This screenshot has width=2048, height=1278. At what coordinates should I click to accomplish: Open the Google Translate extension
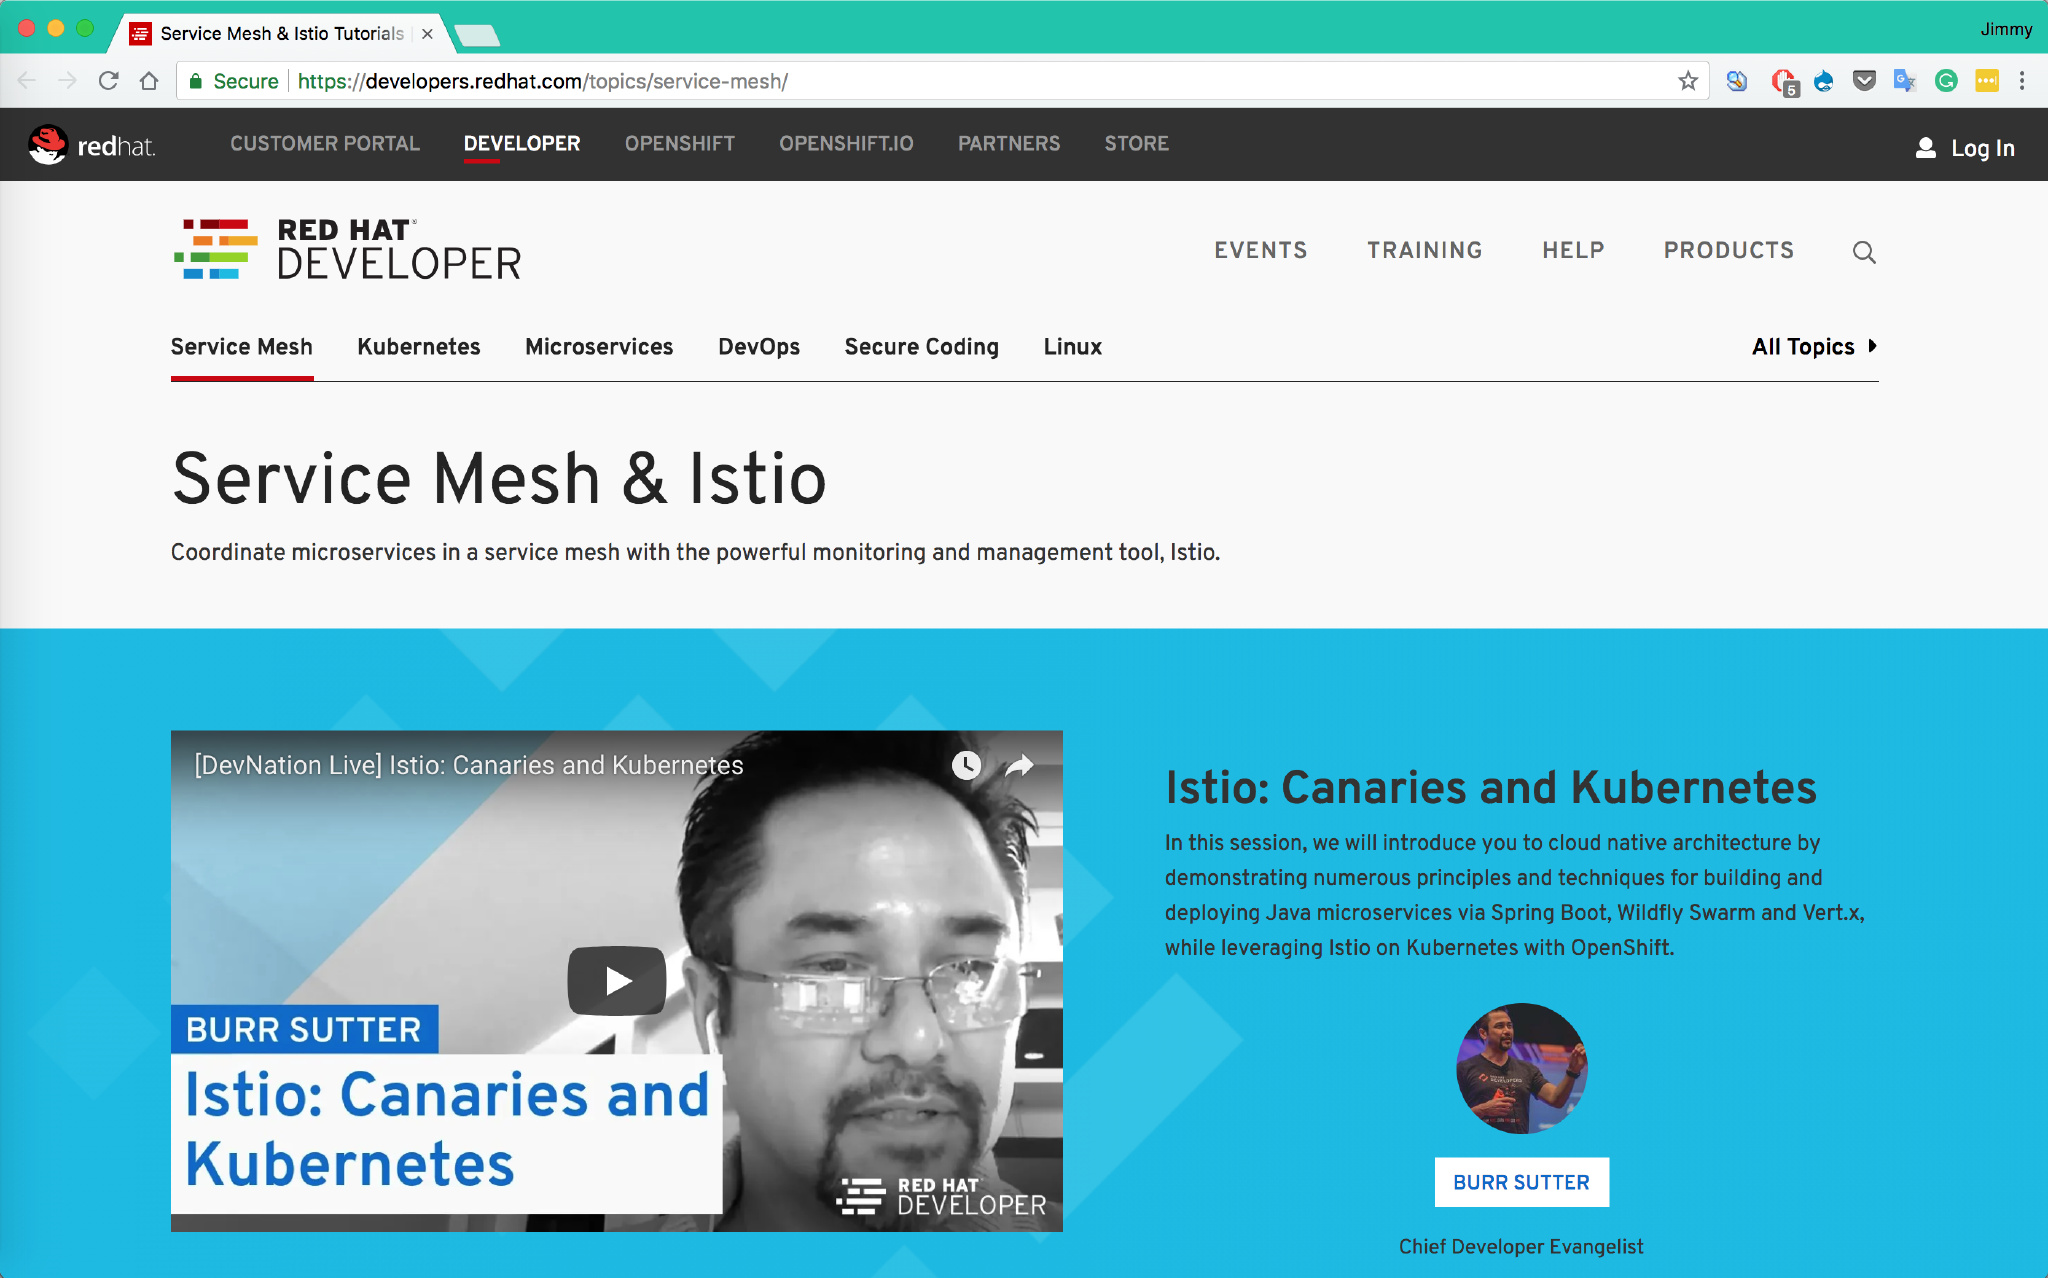1904,81
